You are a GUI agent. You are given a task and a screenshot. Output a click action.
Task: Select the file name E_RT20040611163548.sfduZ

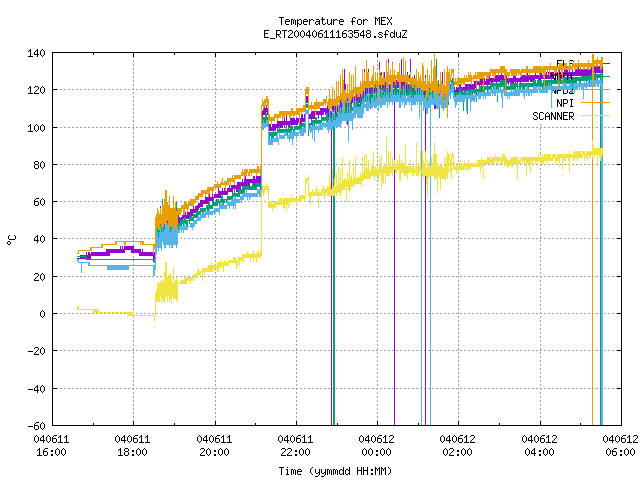(x=335, y=34)
